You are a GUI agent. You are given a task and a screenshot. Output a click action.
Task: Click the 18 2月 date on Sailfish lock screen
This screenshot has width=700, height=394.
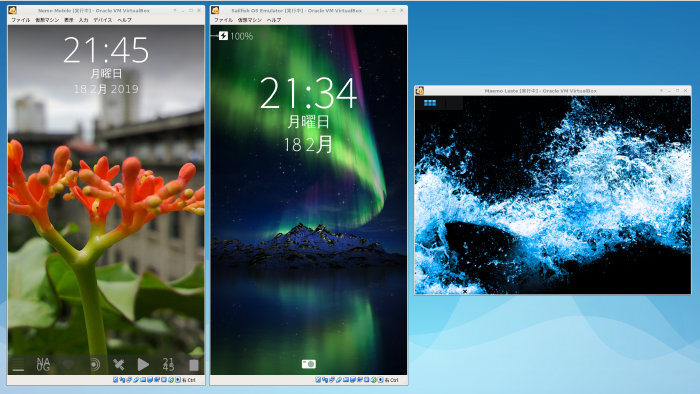point(308,145)
